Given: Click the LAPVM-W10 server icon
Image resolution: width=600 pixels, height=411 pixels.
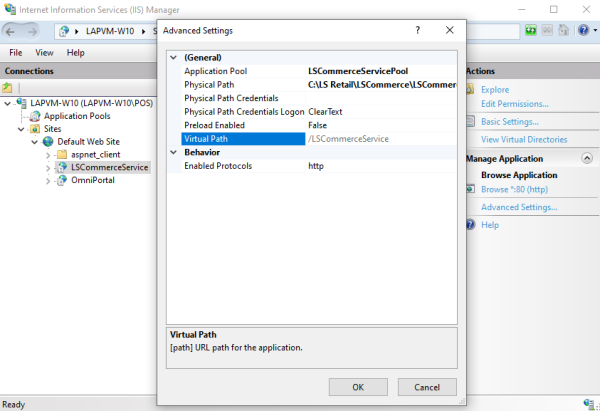Looking at the screenshot, I should pos(21,103).
